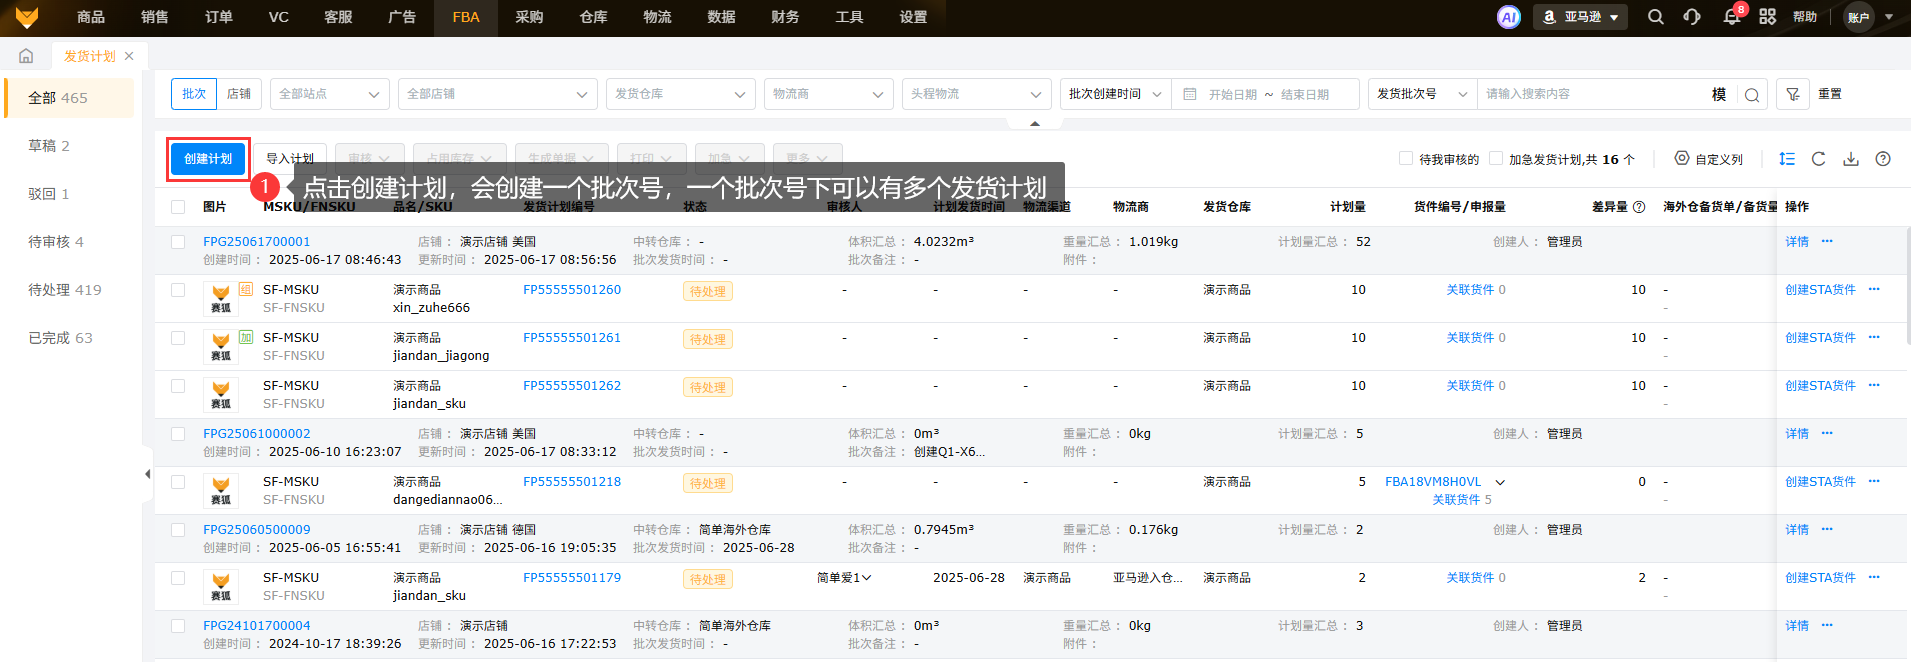This screenshot has height=662, width=1911.
Task: Check the 待我审核的 checkbox
Action: pyautogui.click(x=1406, y=158)
